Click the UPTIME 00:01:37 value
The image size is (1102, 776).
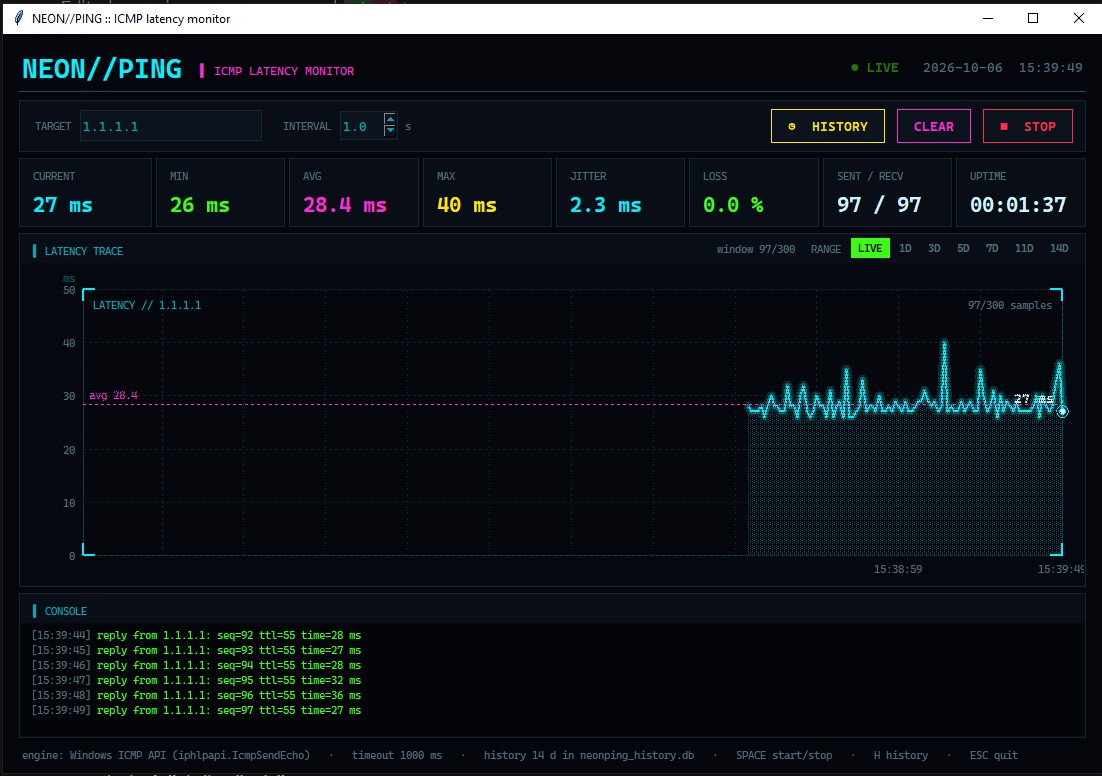coord(1018,205)
